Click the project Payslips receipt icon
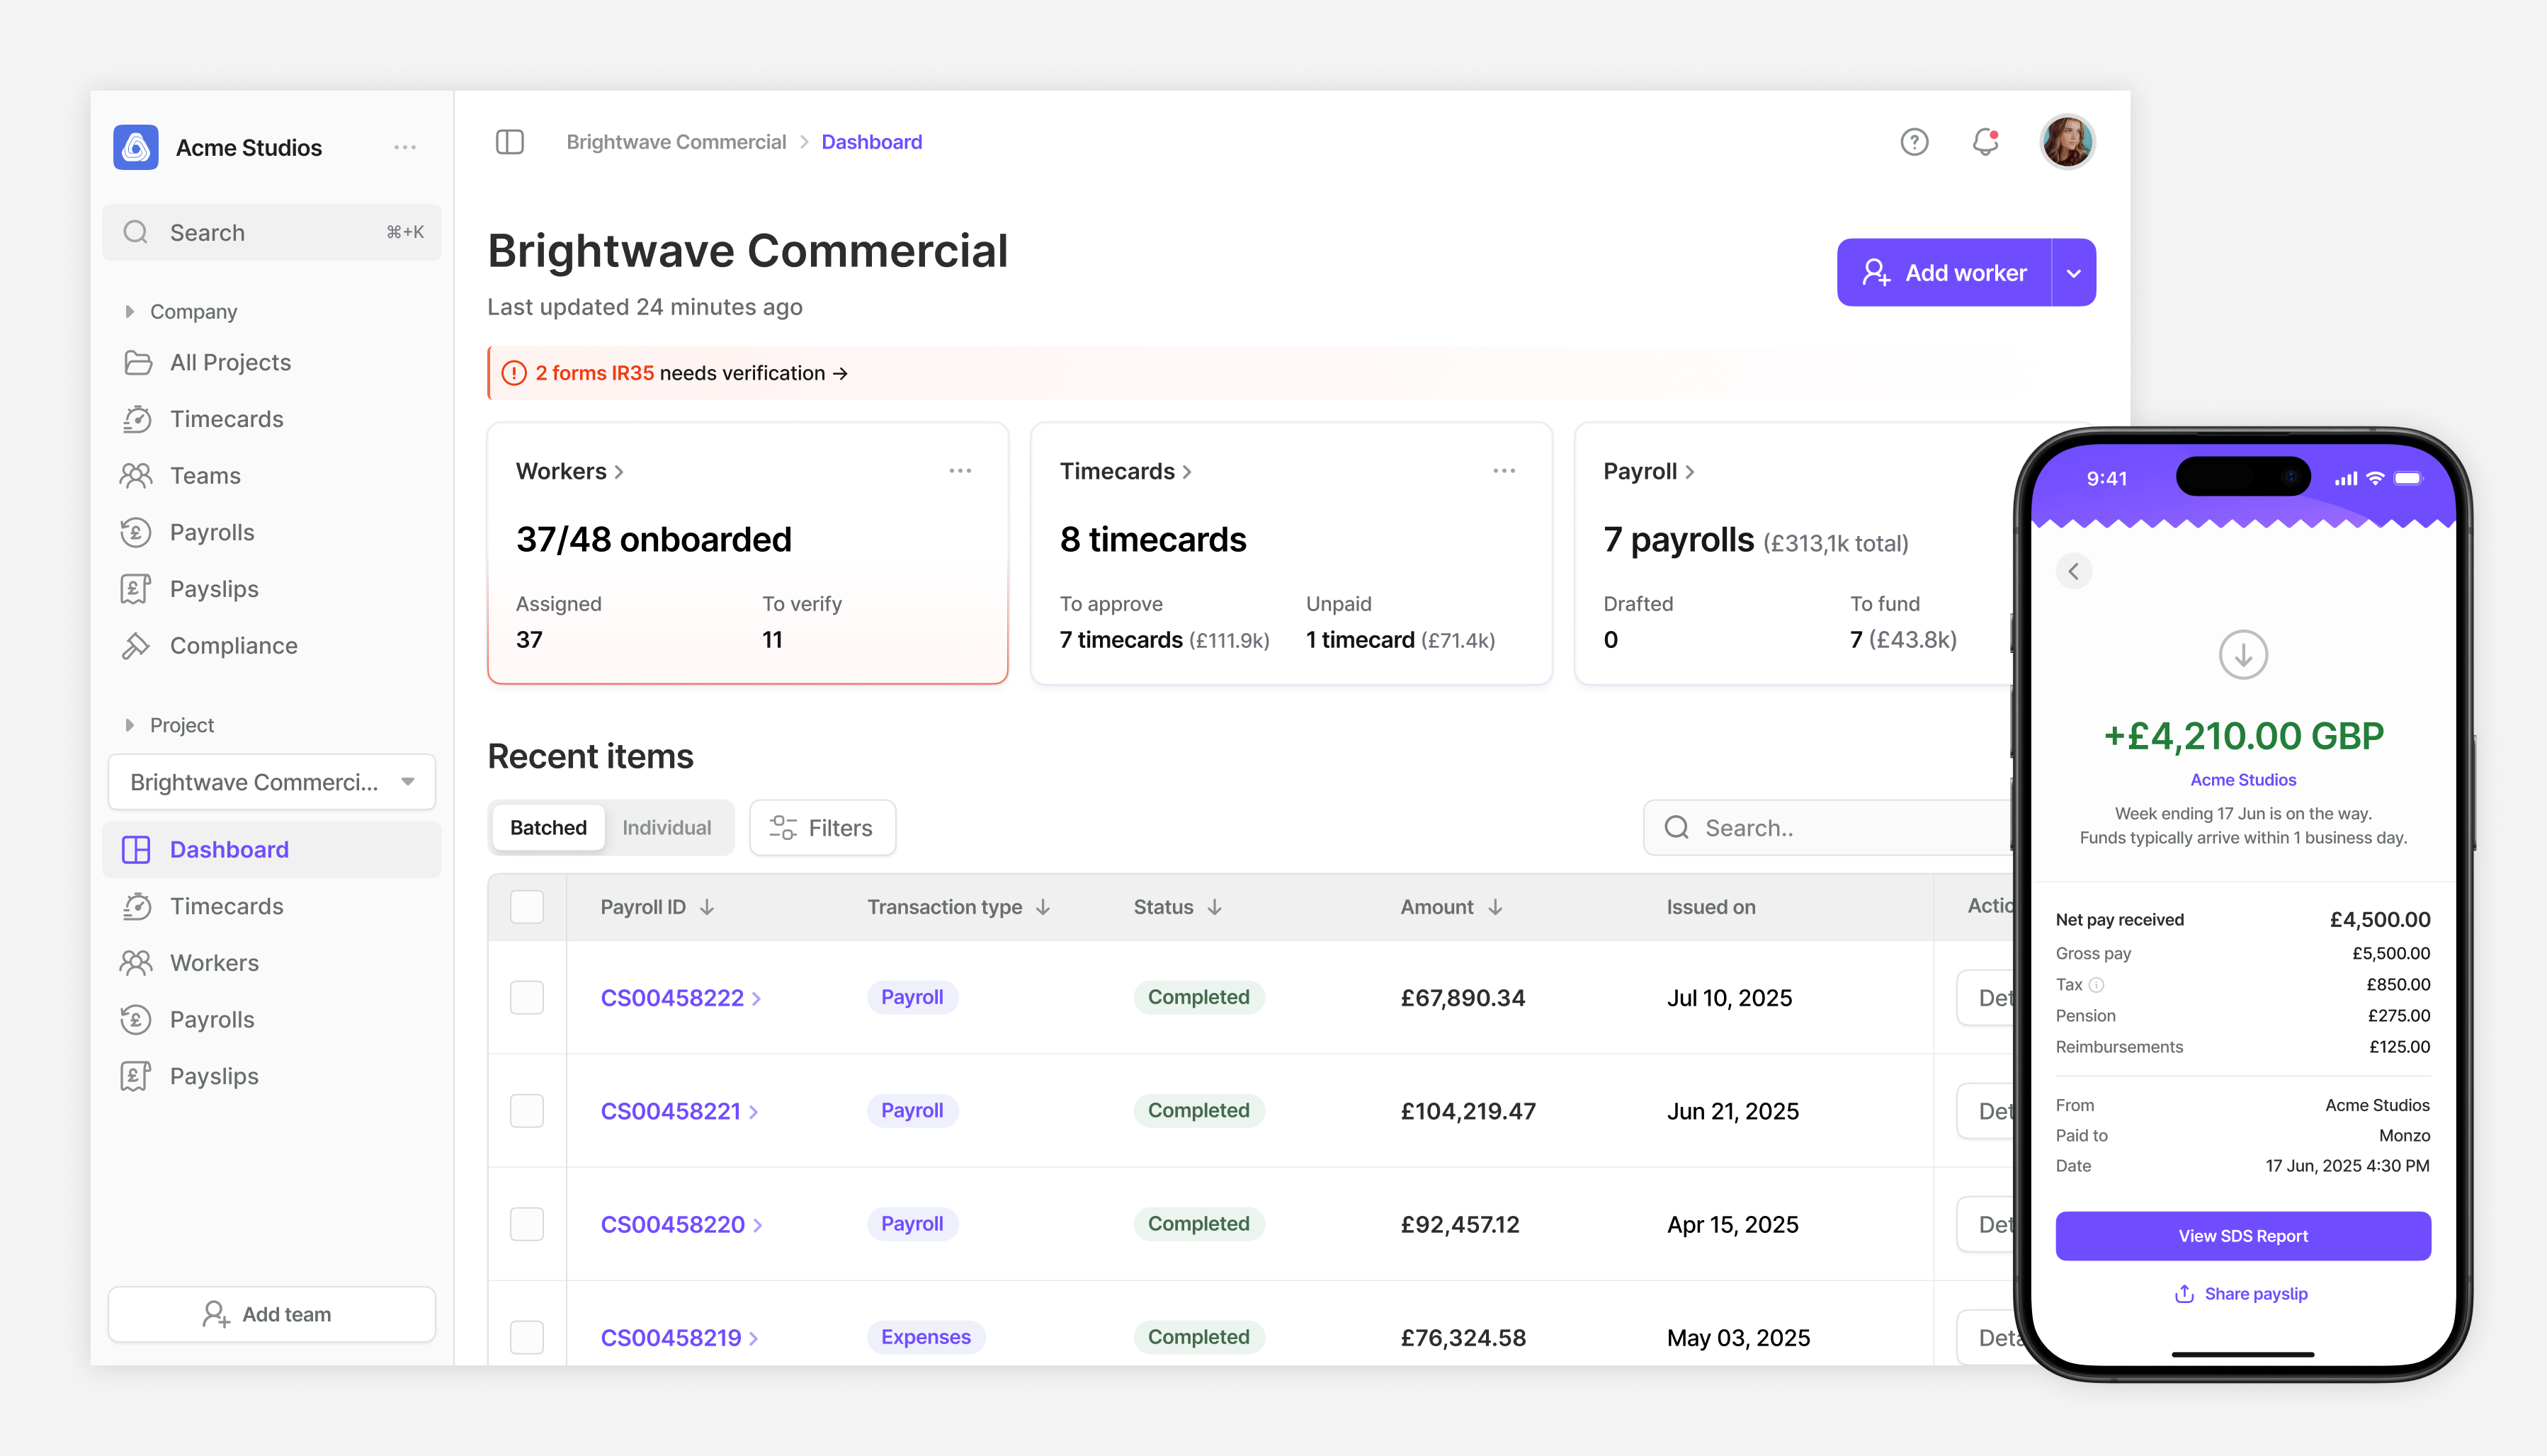2547x1456 pixels. pos(136,1076)
